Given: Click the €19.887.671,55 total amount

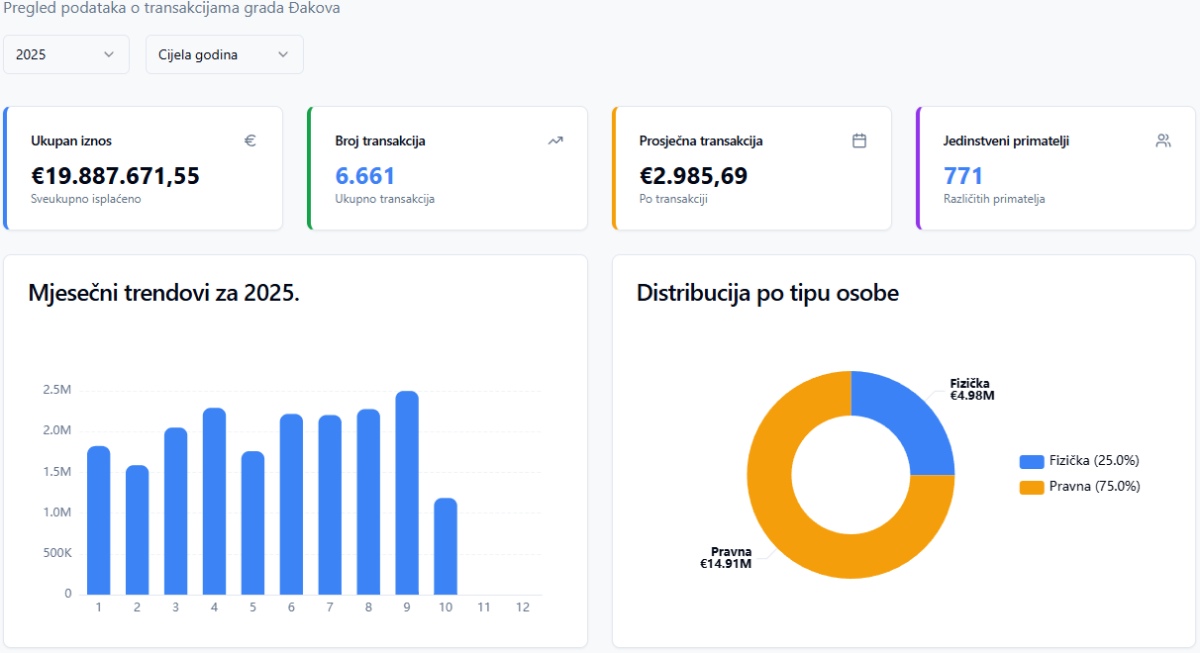Looking at the screenshot, I should (115, 177).
